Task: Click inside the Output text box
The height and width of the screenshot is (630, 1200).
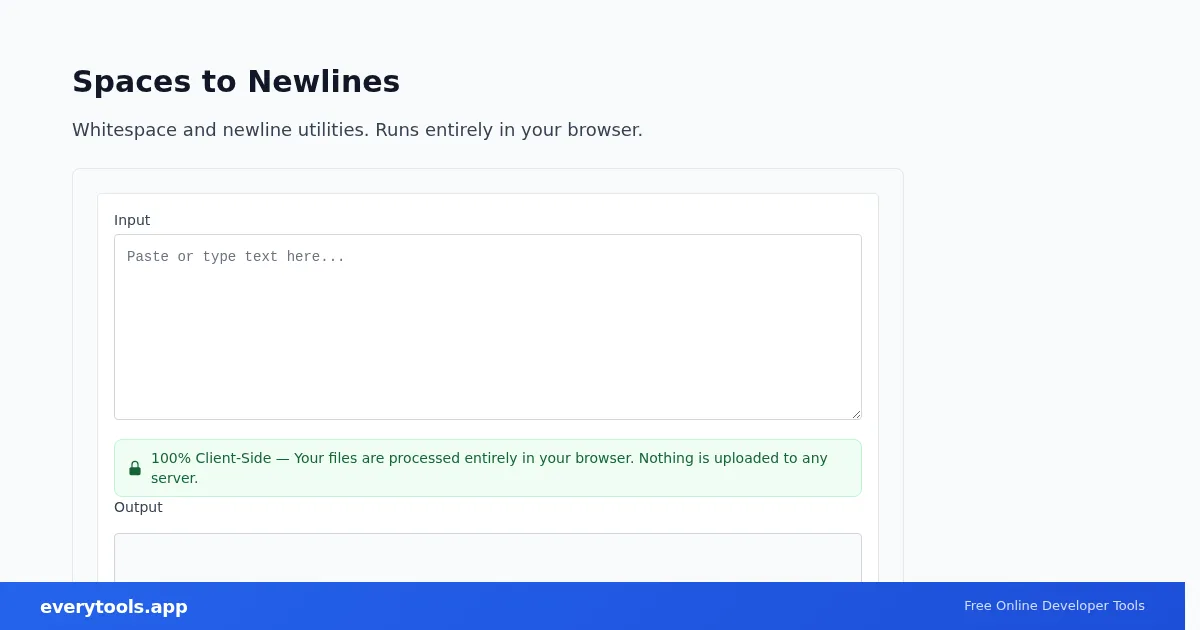Action: tap(488, 558)
